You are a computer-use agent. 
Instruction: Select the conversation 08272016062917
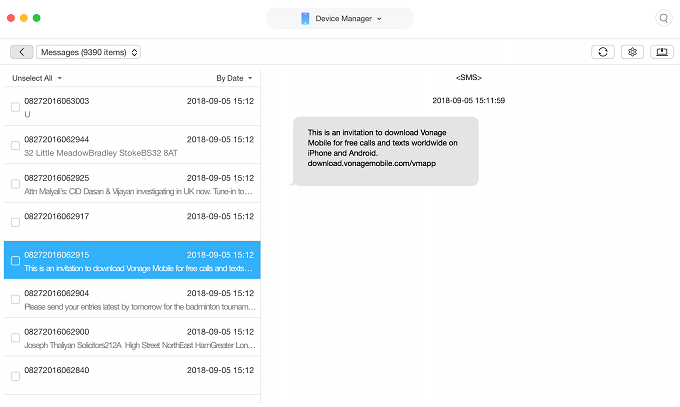pos(132,222)
